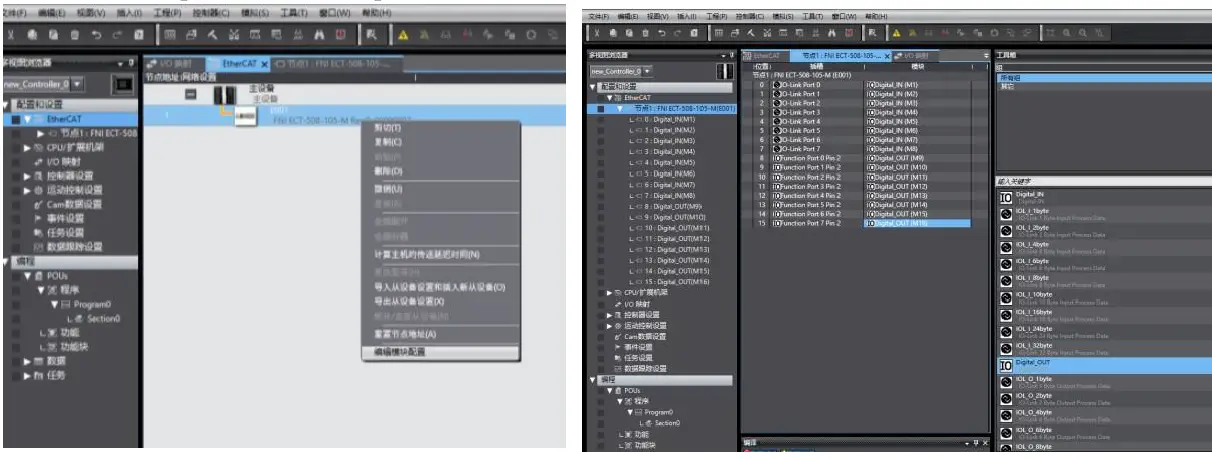This screenshot has width=1212, height=459.
Task: Choose 撤销(U) in the context menu
Action: tap(388, 189)
